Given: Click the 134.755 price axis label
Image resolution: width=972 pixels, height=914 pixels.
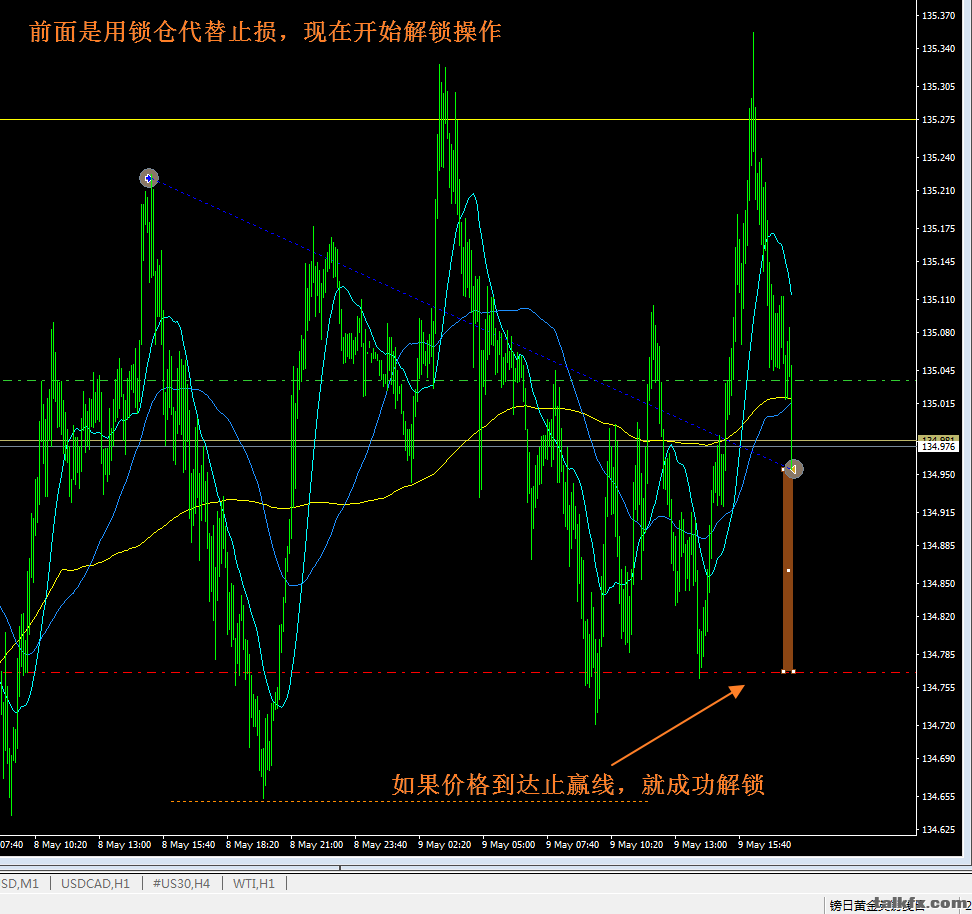Looking at the screenshot, I should point(939,688).
